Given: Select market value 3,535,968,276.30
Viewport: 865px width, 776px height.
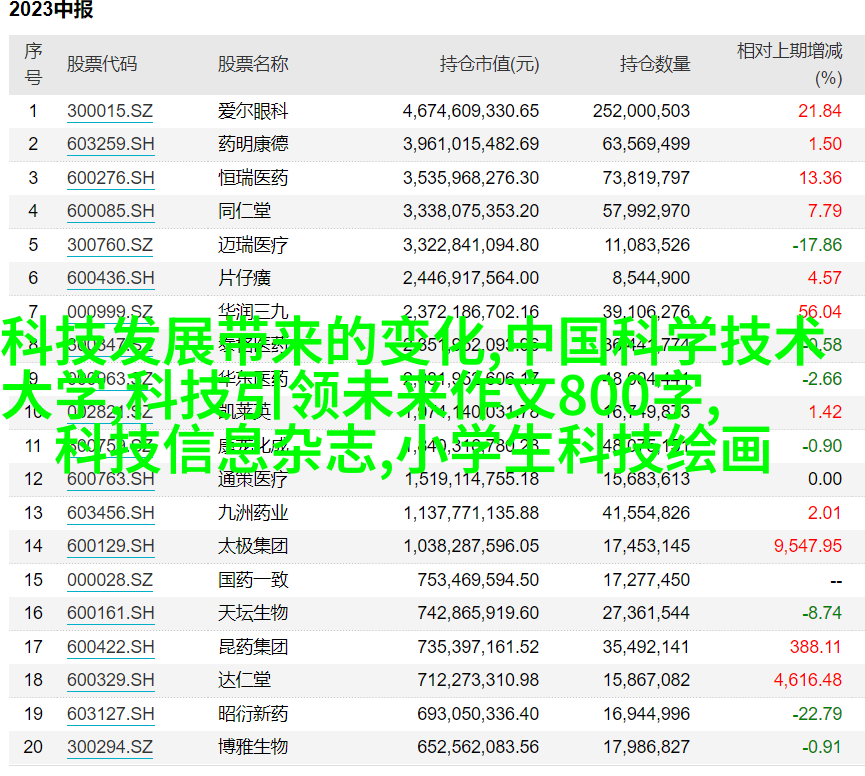Looking at the screenshot, I should coord(471,178).
